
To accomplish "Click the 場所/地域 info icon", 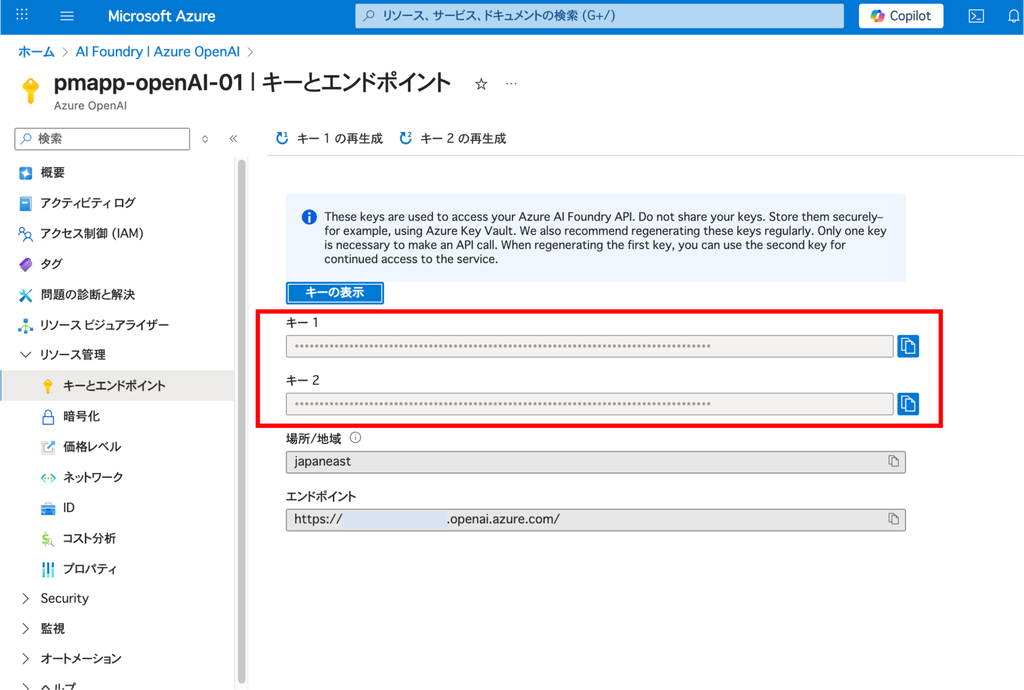I will pos(355,437).
